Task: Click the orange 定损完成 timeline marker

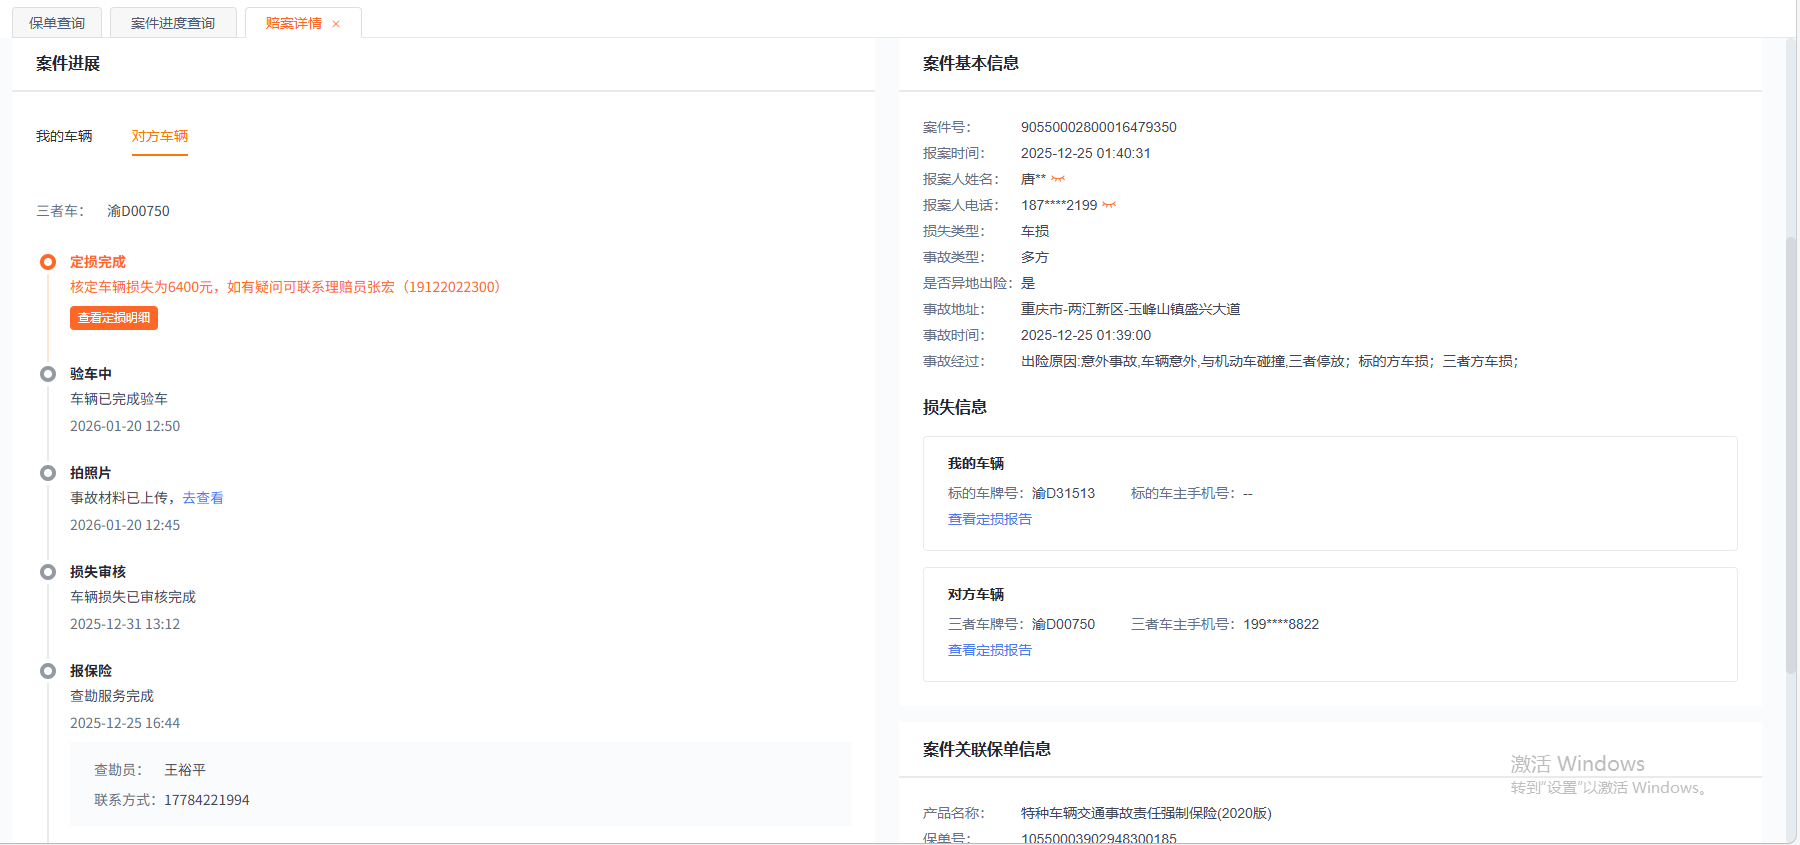Action: pos(48,262)
